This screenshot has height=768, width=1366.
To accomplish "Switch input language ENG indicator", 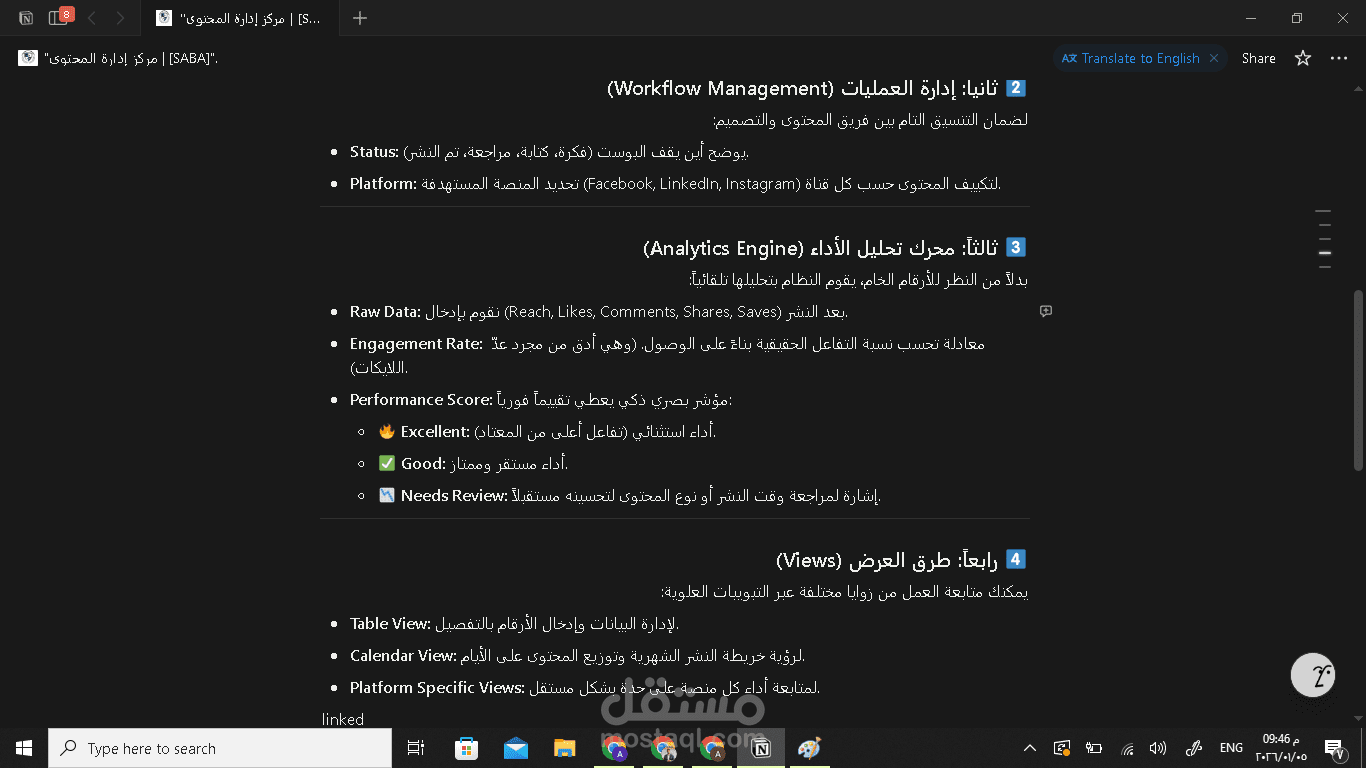I will (1231, 748).
